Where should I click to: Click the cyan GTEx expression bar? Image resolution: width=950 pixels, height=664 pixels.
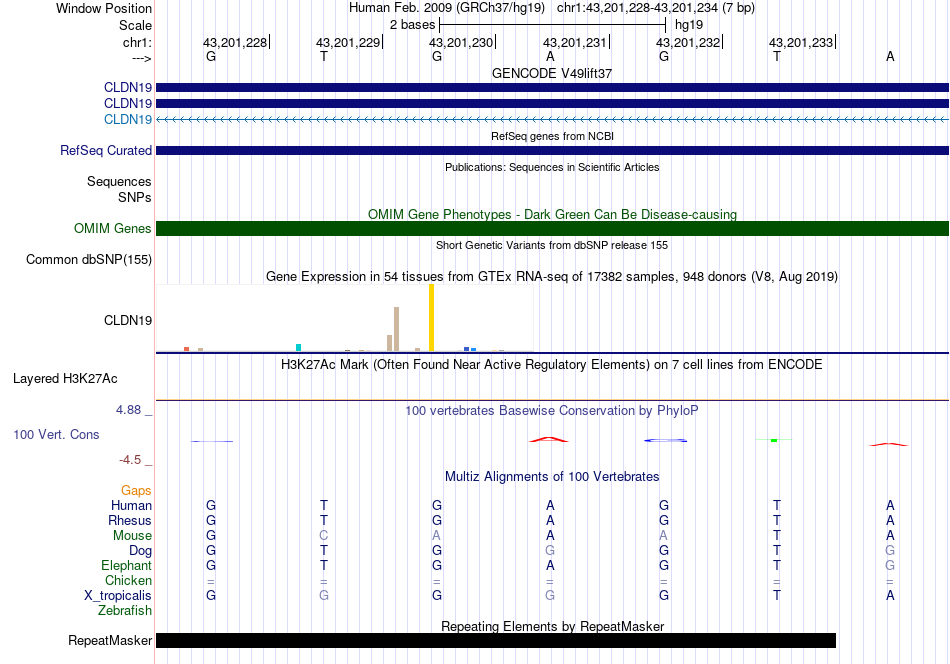point(298,347)
